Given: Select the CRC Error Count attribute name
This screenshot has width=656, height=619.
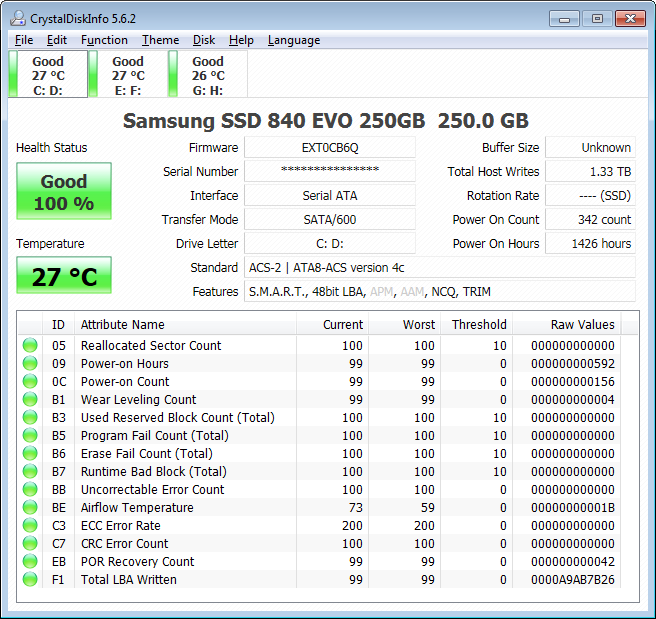Looking at the screenshot, I should pyautogui.click(x=124, y=543).
